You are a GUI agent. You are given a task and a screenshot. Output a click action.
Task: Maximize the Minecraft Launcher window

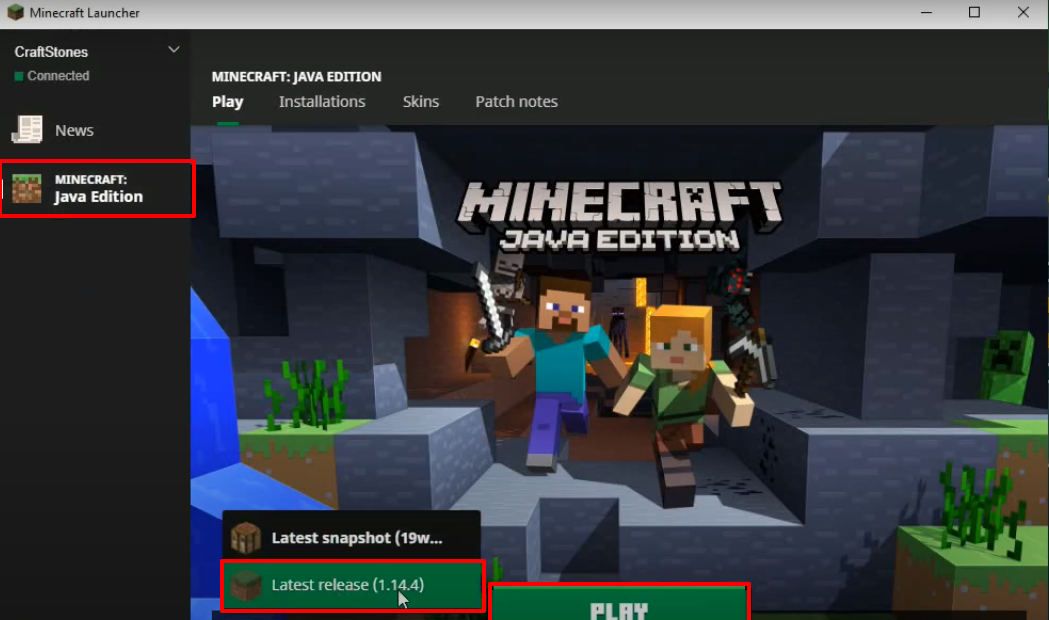[974, 12]
